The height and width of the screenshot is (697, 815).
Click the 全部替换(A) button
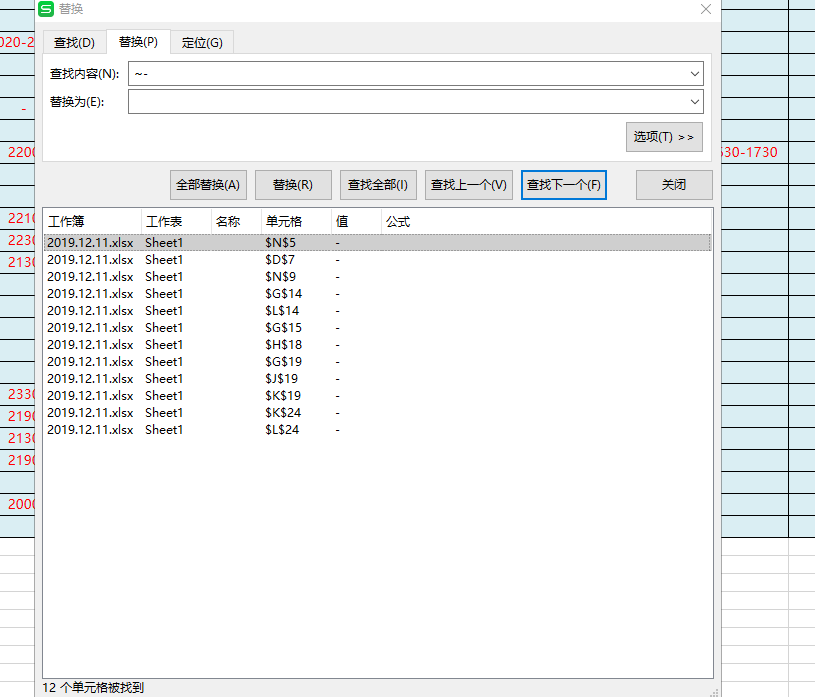coord(208,185)
